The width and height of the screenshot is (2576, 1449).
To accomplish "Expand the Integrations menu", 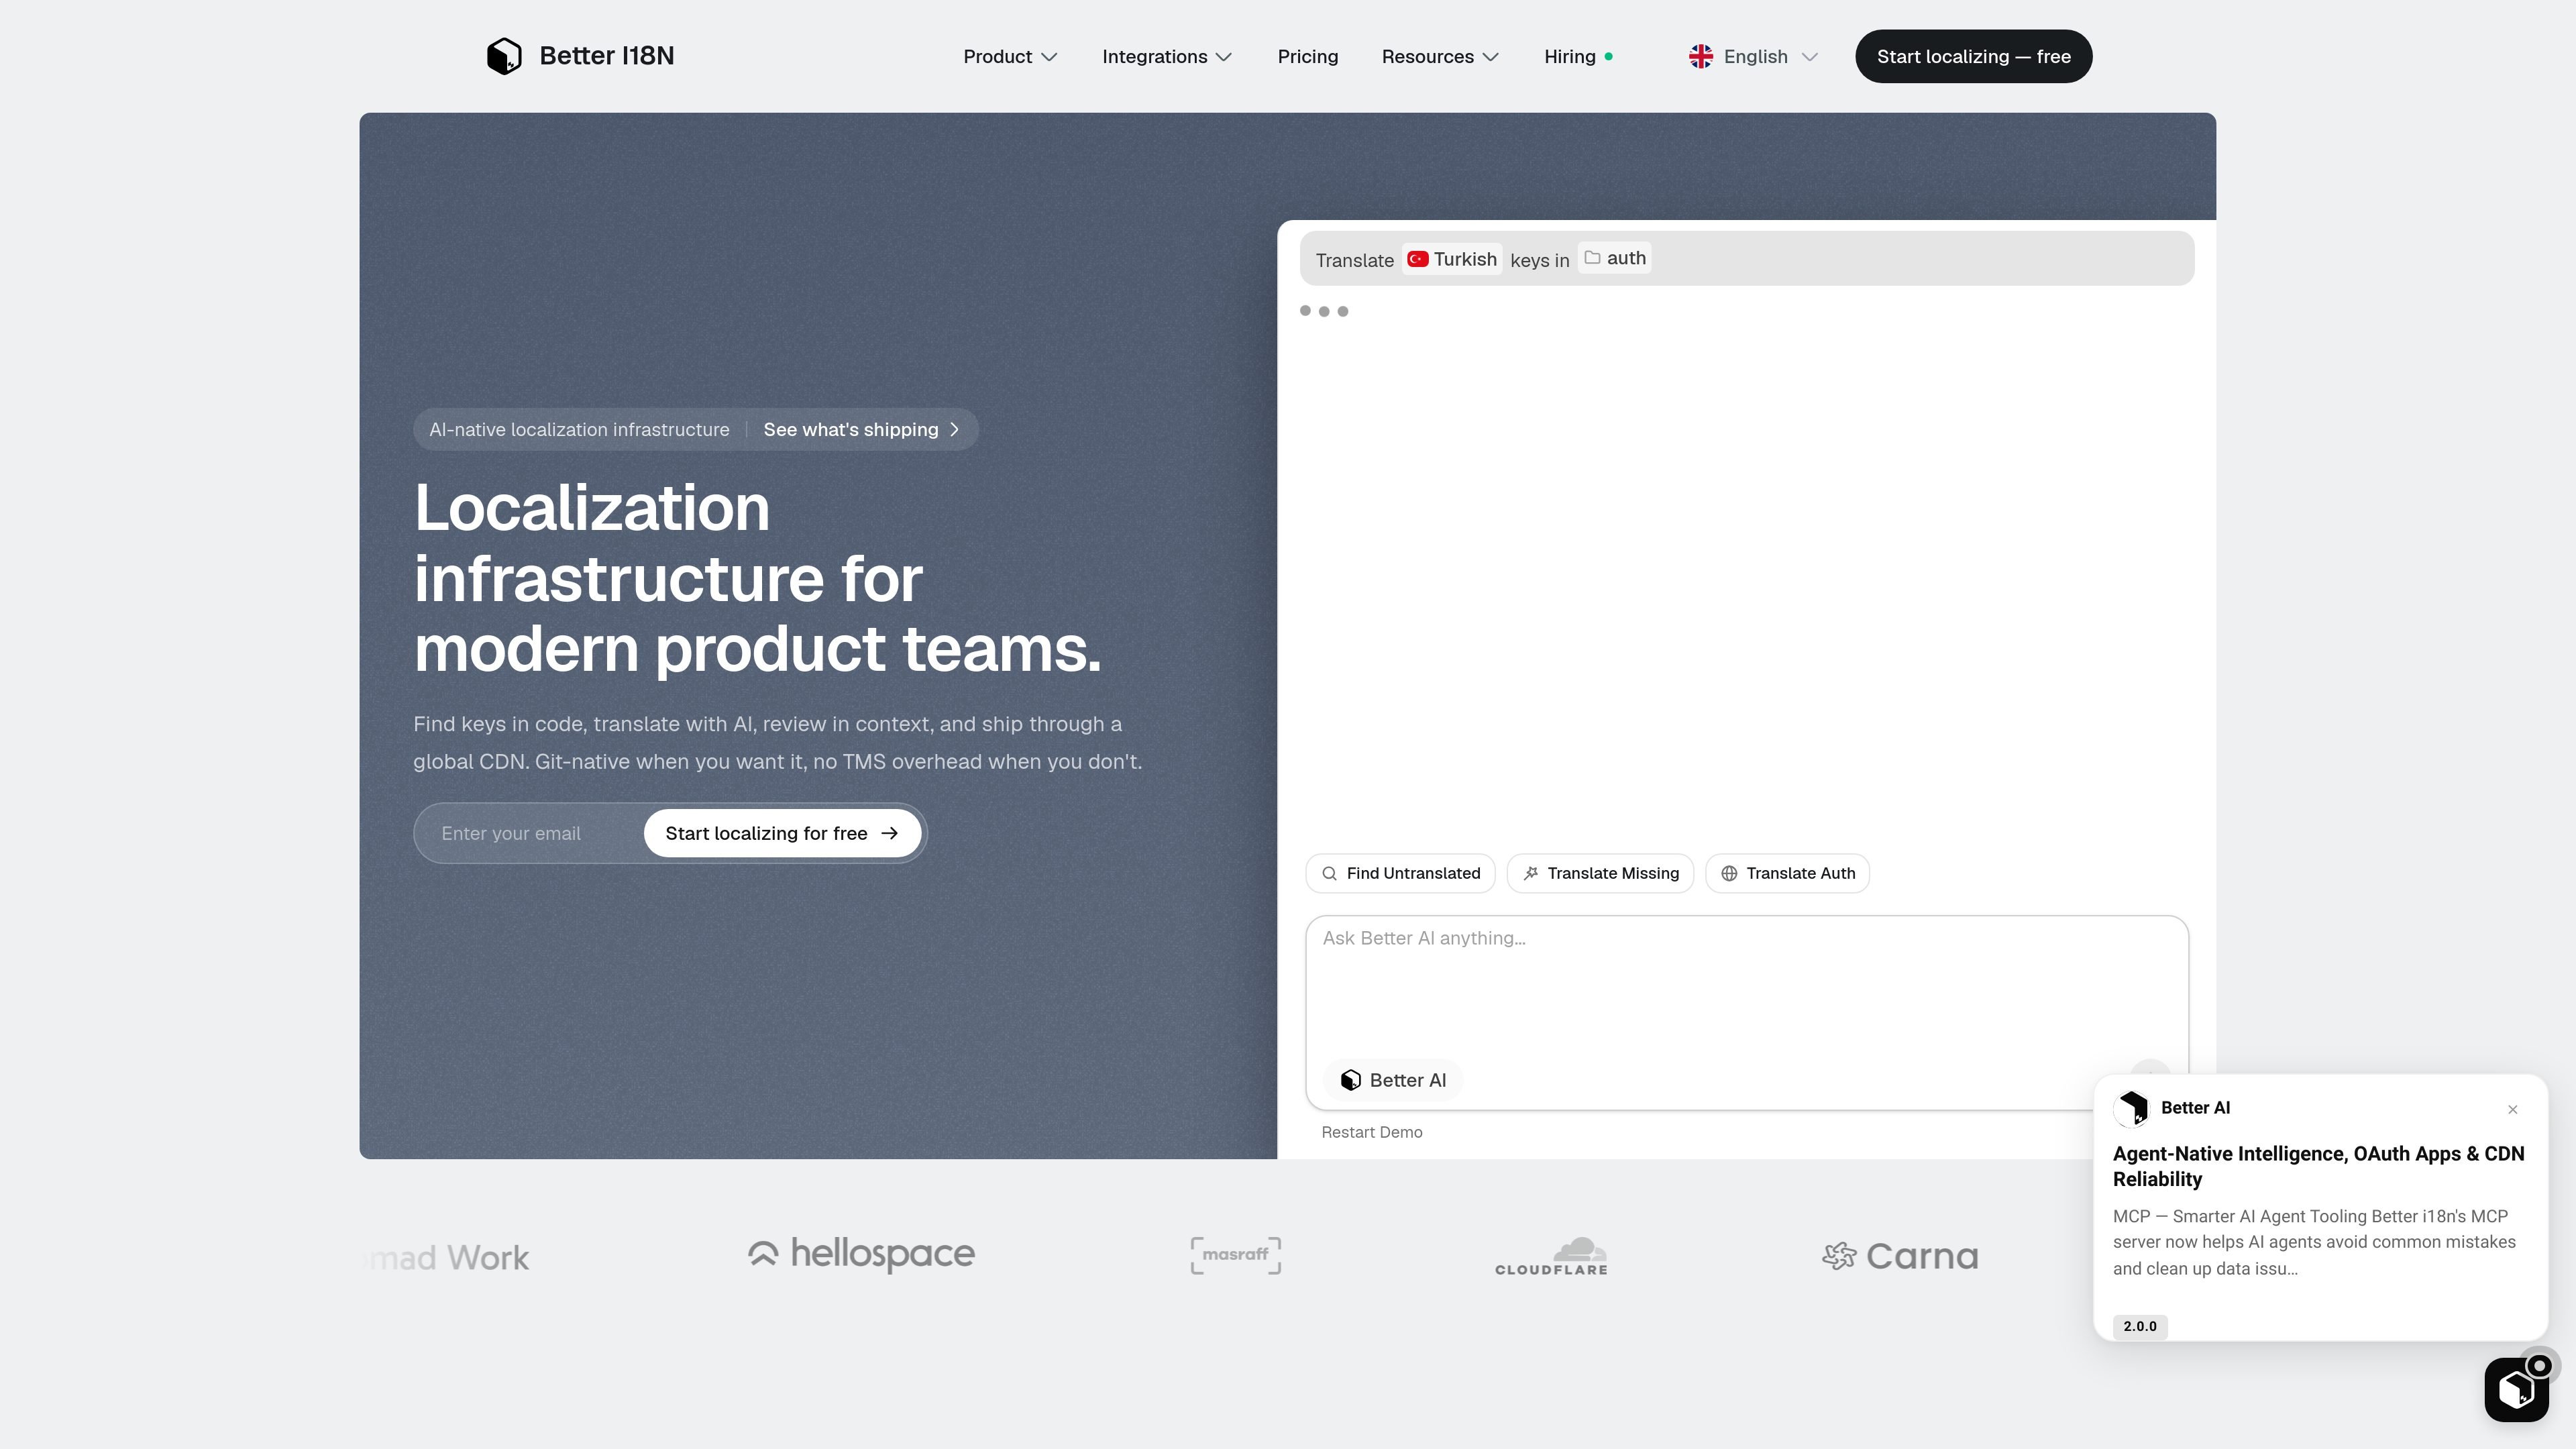I will point(1167,57).
